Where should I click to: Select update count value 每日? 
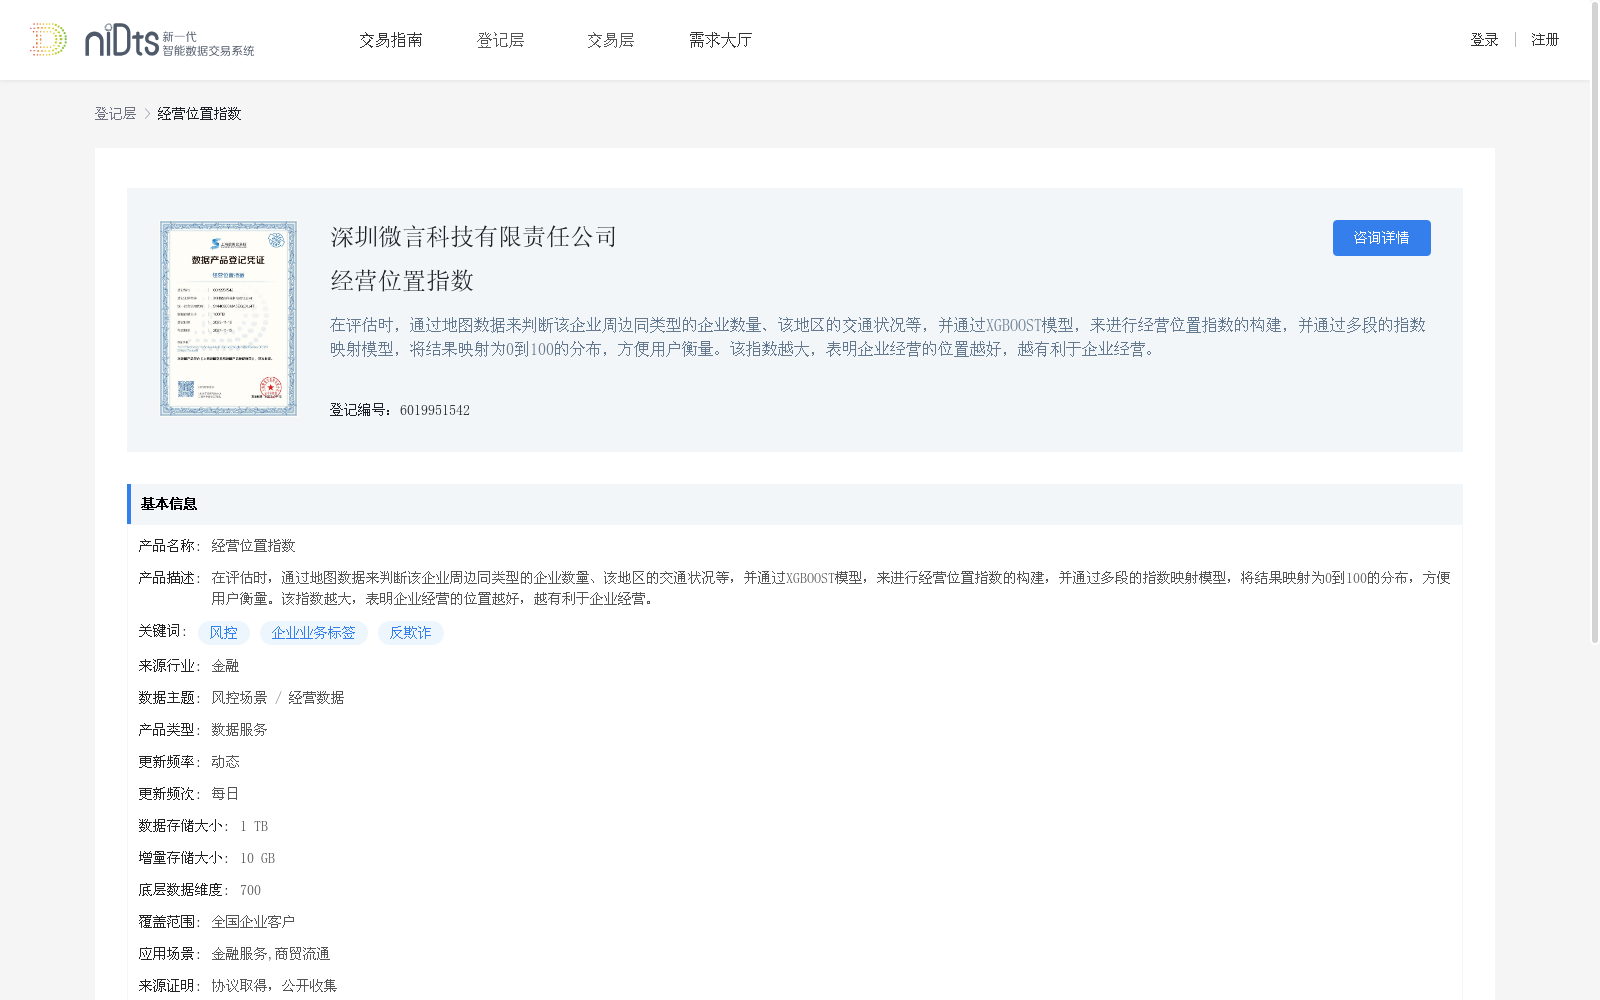pos(225,794)
